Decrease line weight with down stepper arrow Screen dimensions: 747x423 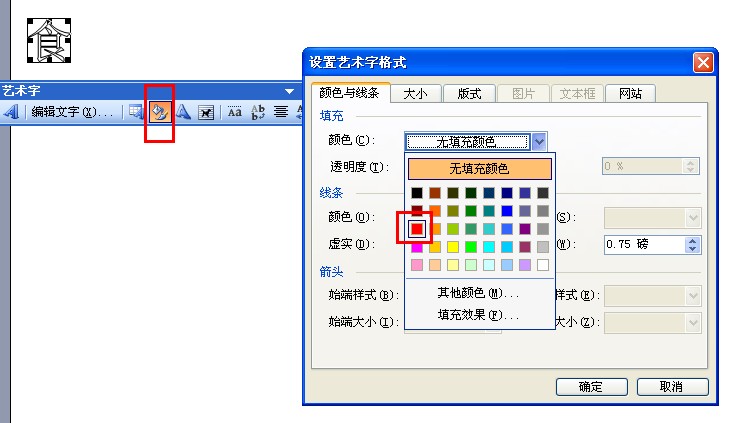692,249
